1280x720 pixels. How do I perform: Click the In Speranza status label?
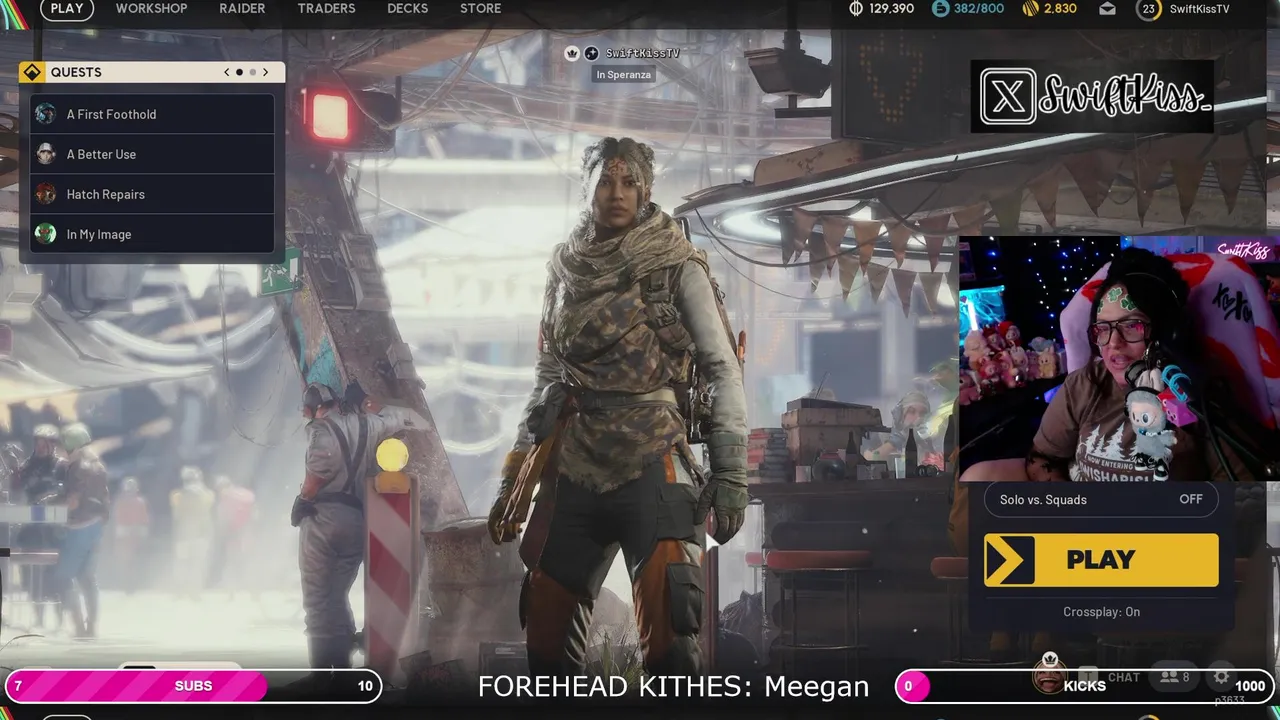[623, 75]
